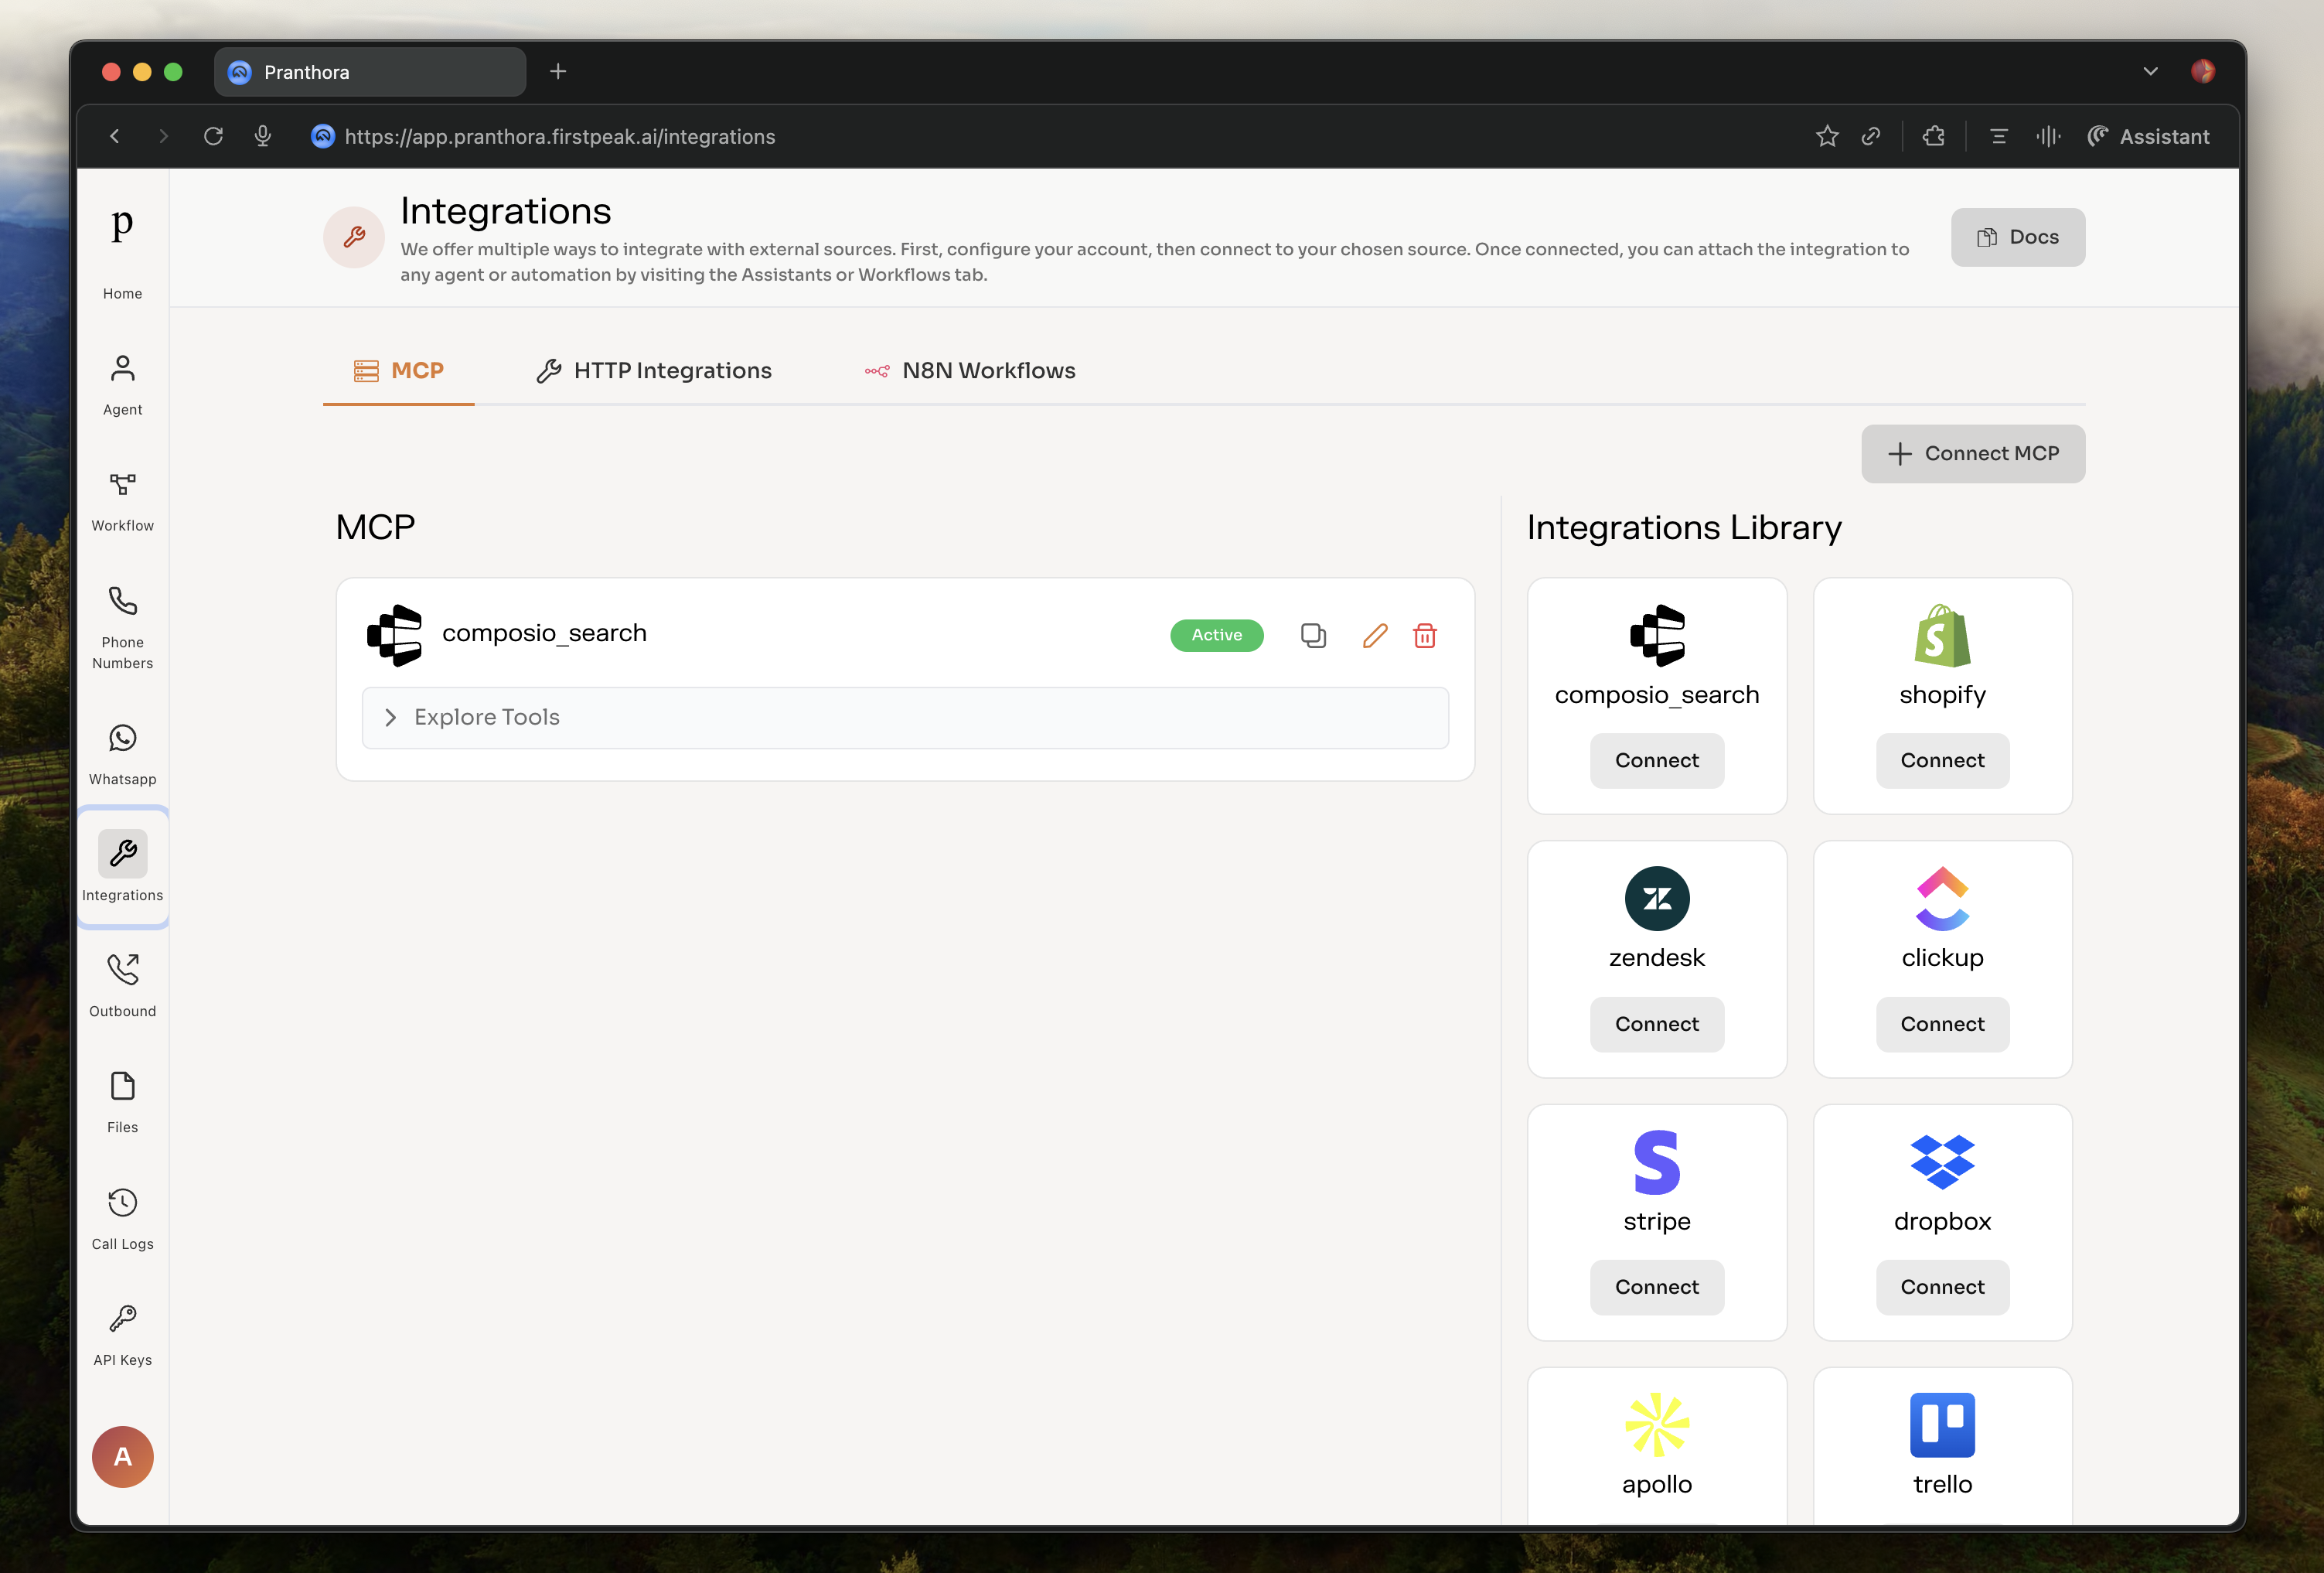
Task: Connect the shopify integration
Action: point(1941,760)
